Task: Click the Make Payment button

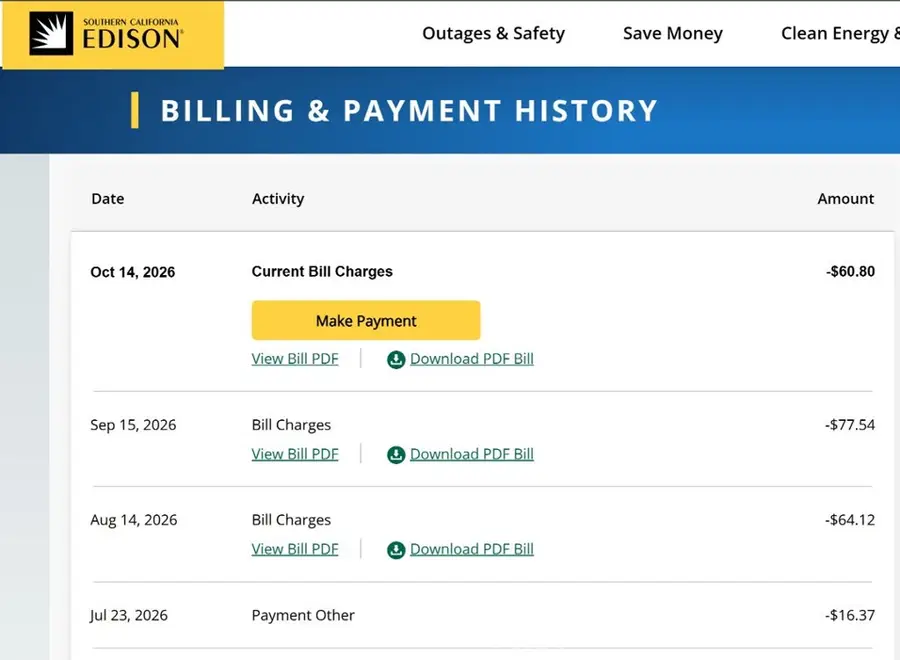Action: click(366, 320)
